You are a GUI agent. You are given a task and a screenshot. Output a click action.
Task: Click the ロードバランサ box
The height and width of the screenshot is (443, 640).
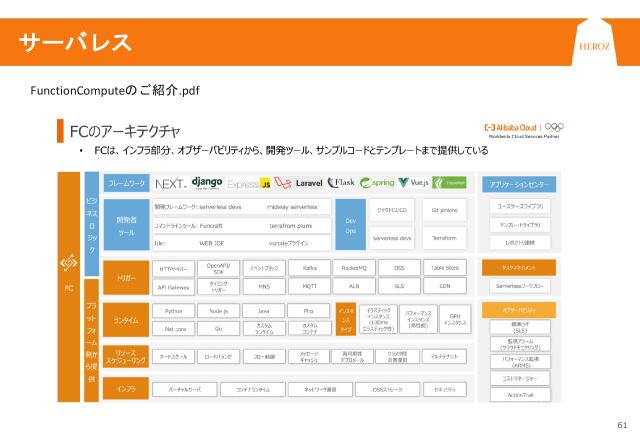tap(218, 356)
